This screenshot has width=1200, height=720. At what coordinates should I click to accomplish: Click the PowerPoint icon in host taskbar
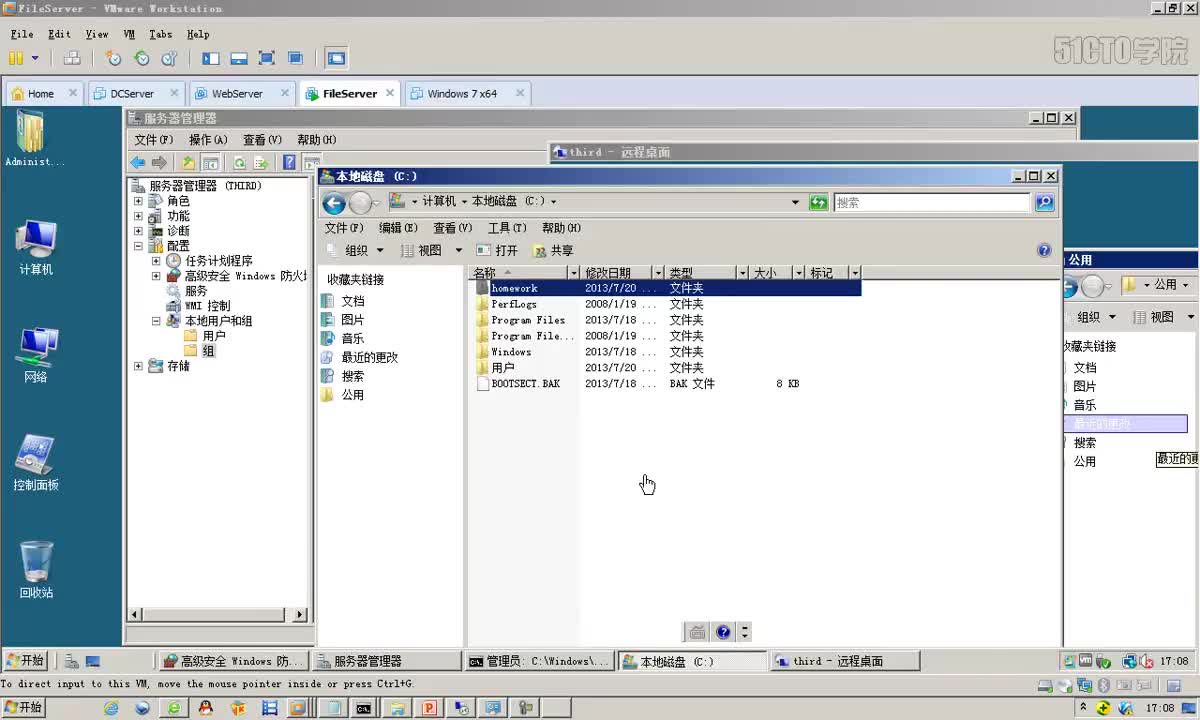tap(429, 708)
